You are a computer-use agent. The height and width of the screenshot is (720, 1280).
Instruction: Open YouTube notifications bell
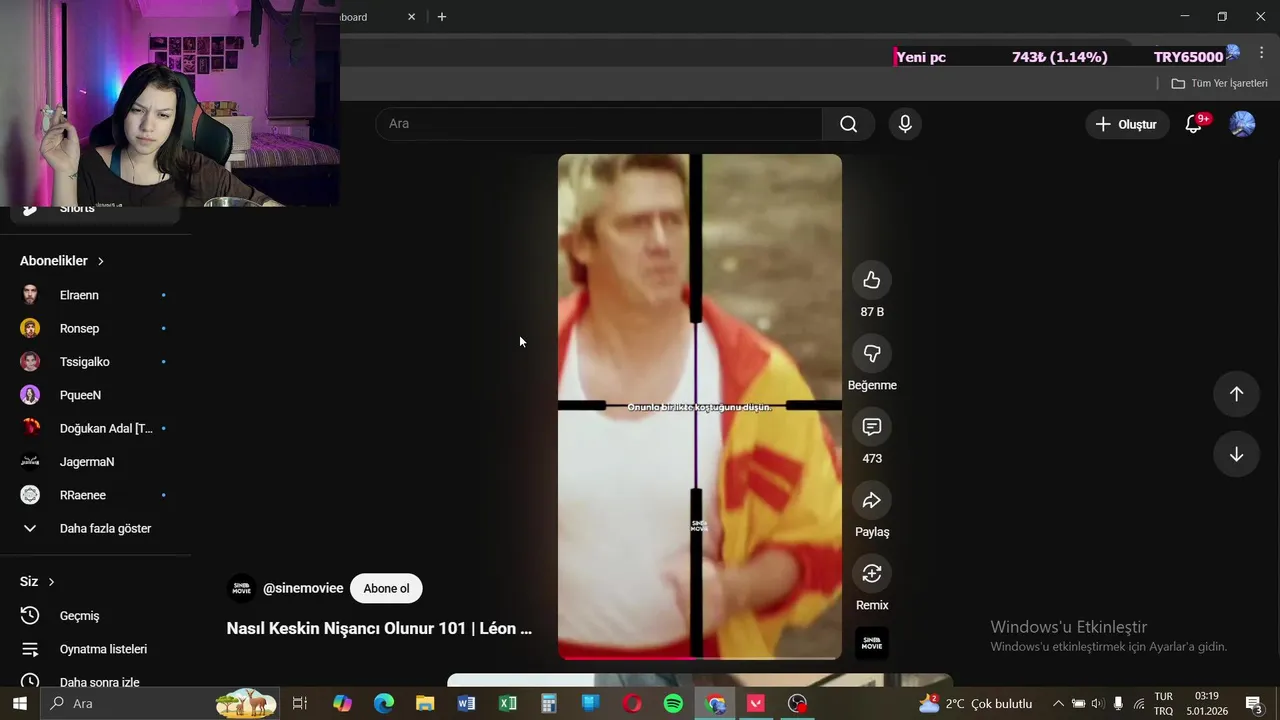[x=1194, y=124]
